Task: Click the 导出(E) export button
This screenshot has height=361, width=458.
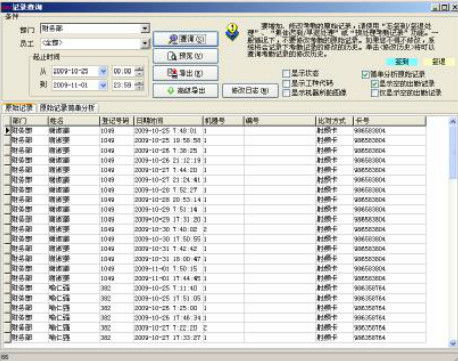Action: pyautogui.click(x=185, y=73)
